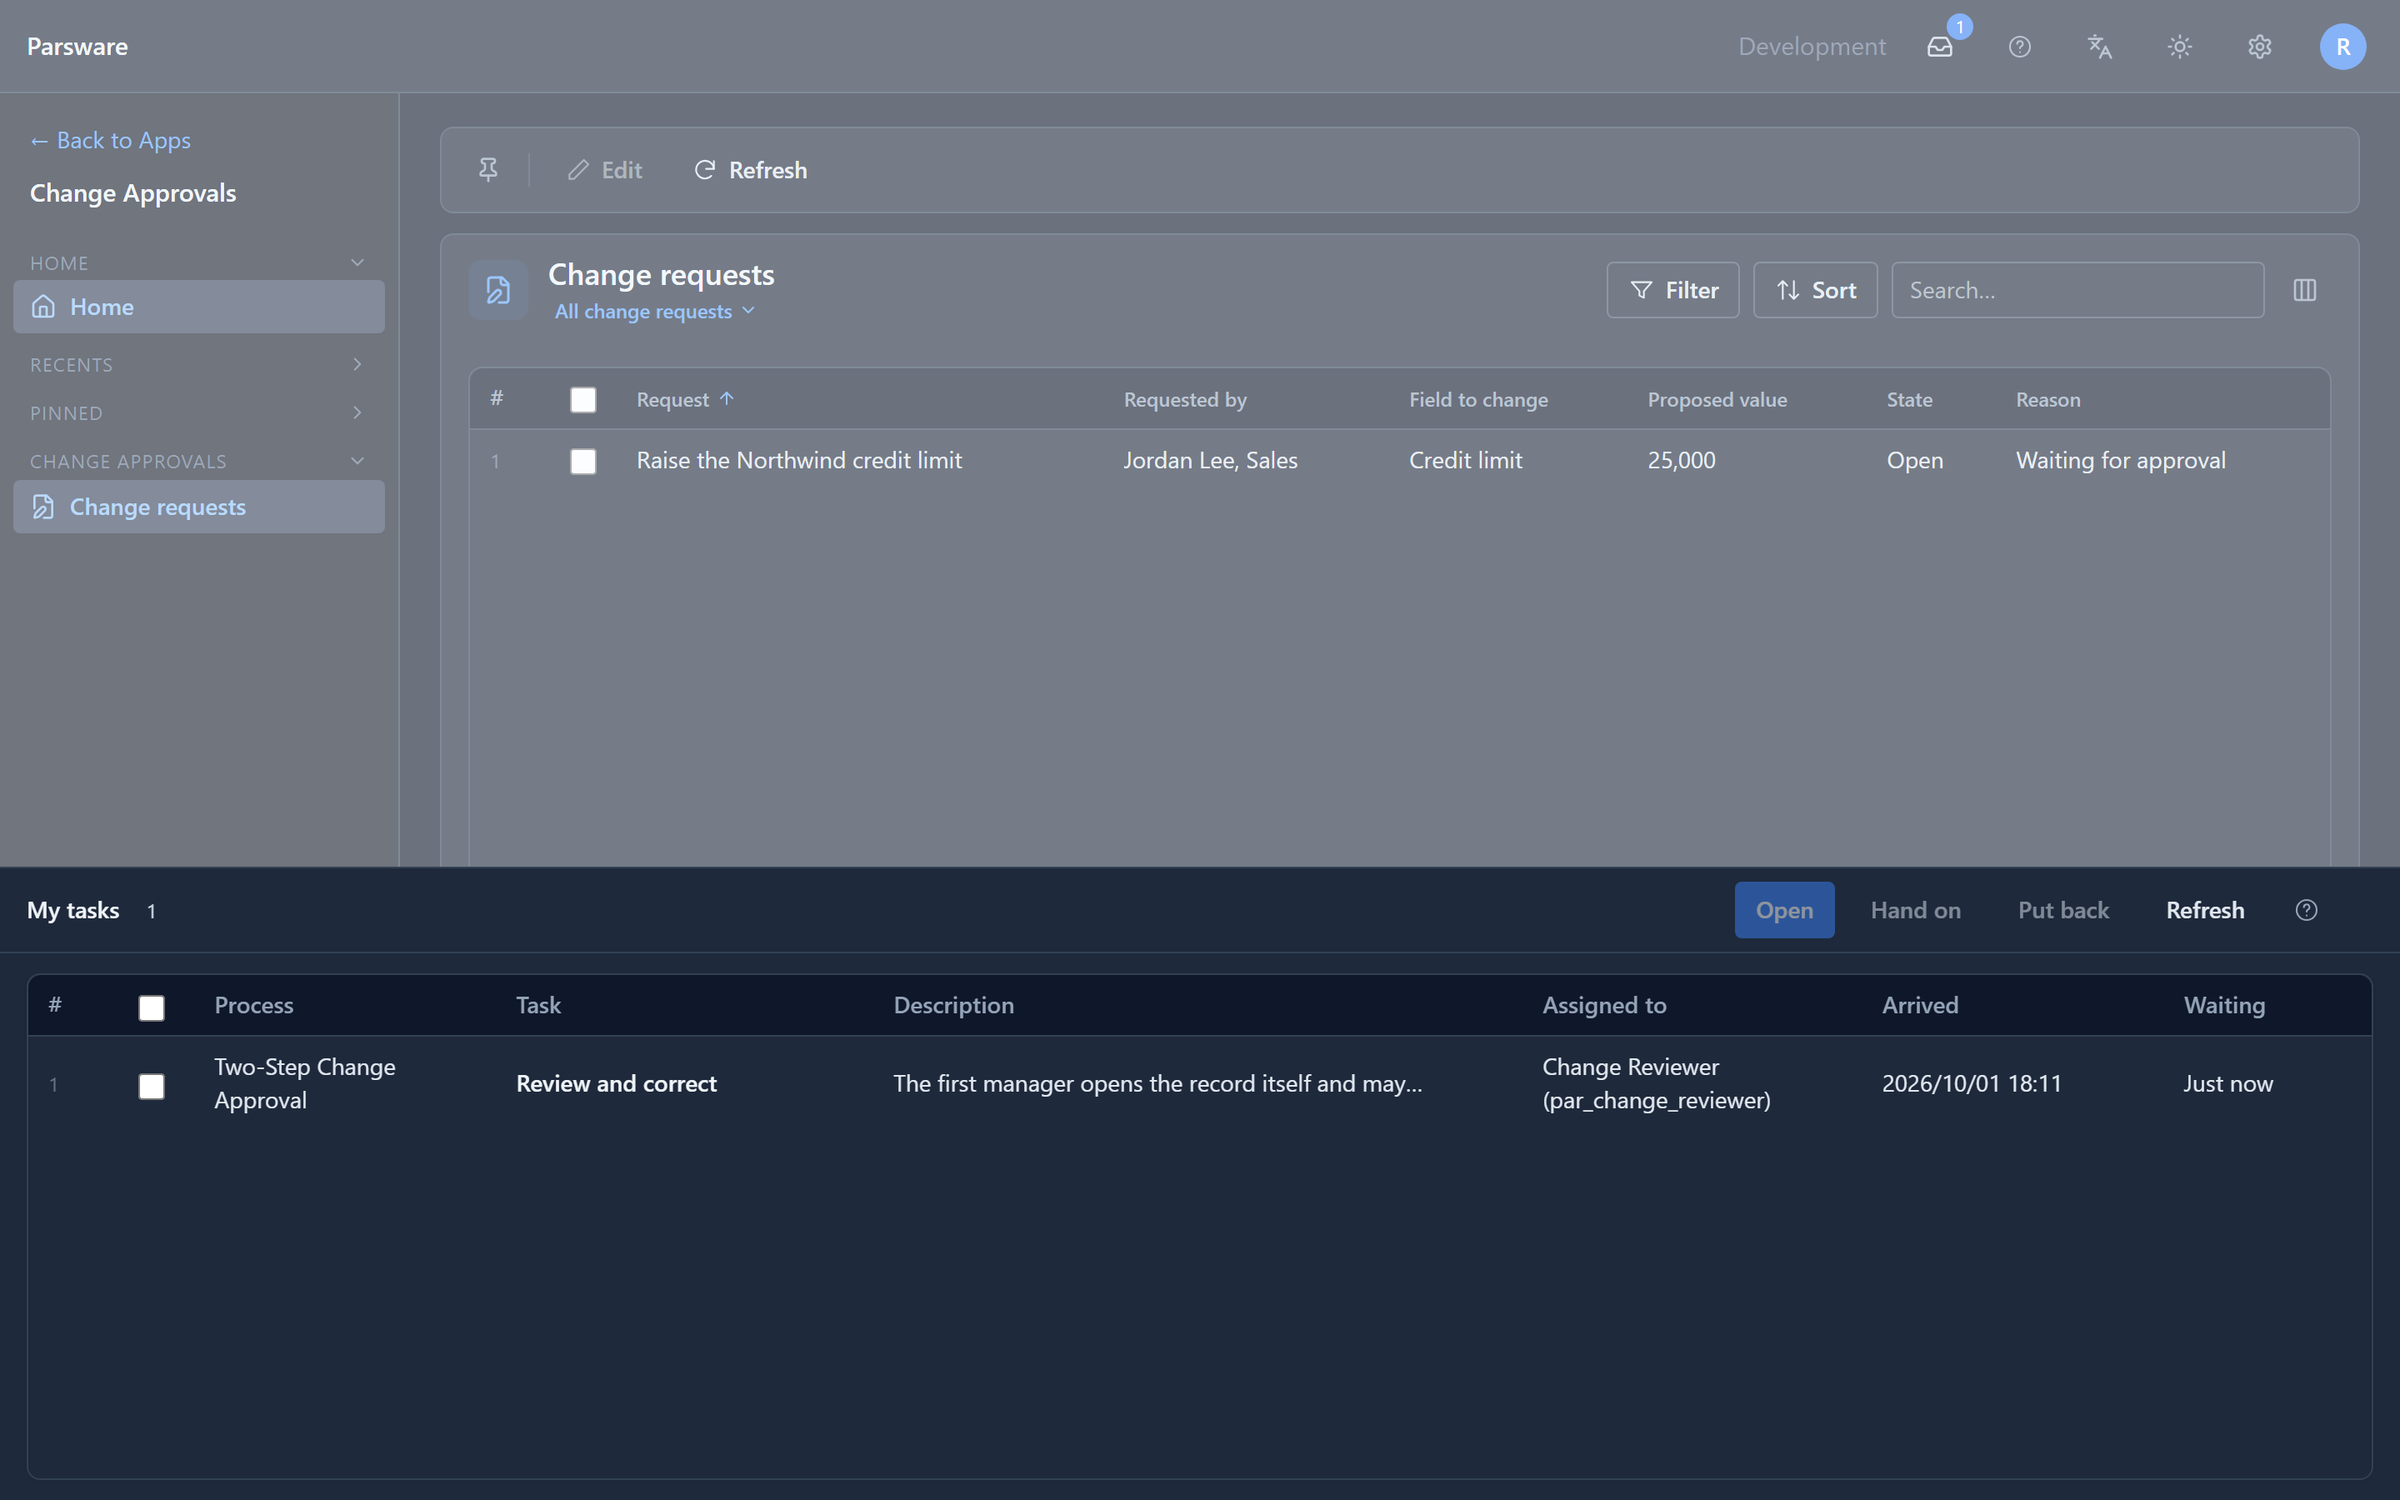Toggle the light theme sun icon
Image resolution: width=2400 pixels, height=1500 pixels.
[2179, 47]
